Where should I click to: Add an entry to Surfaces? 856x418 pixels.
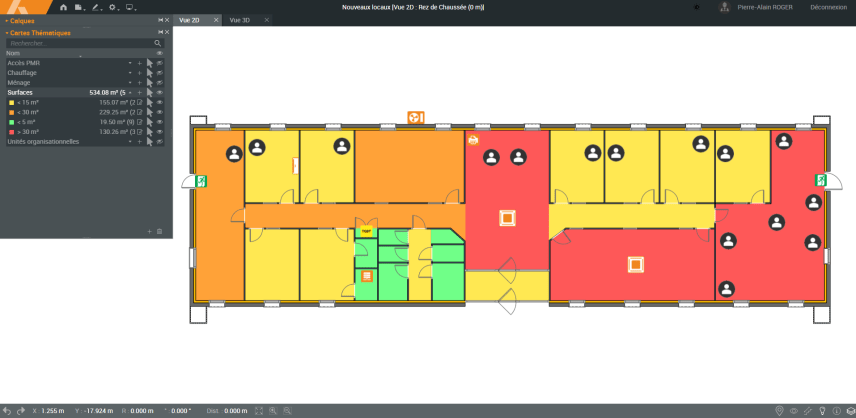pos(139,93)
